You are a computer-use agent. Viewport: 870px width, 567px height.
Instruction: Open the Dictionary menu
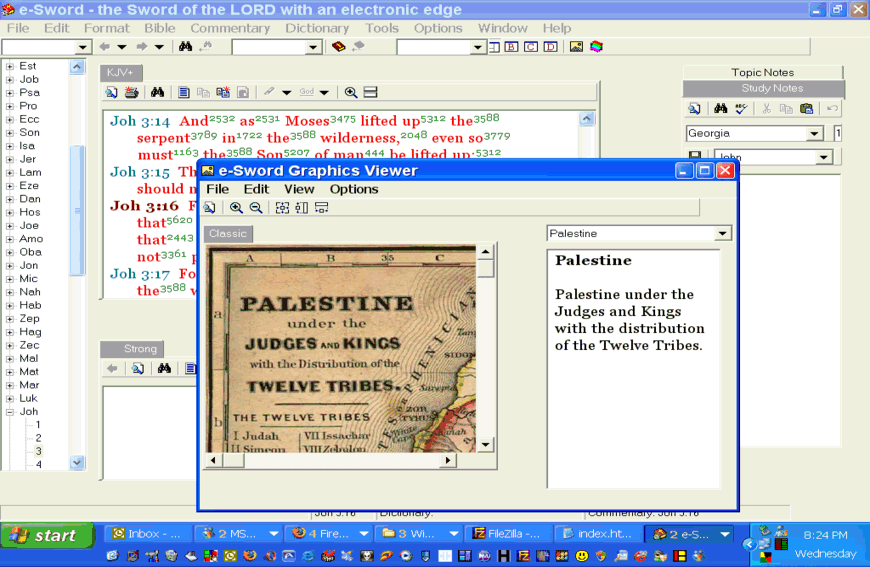[317, 28]
